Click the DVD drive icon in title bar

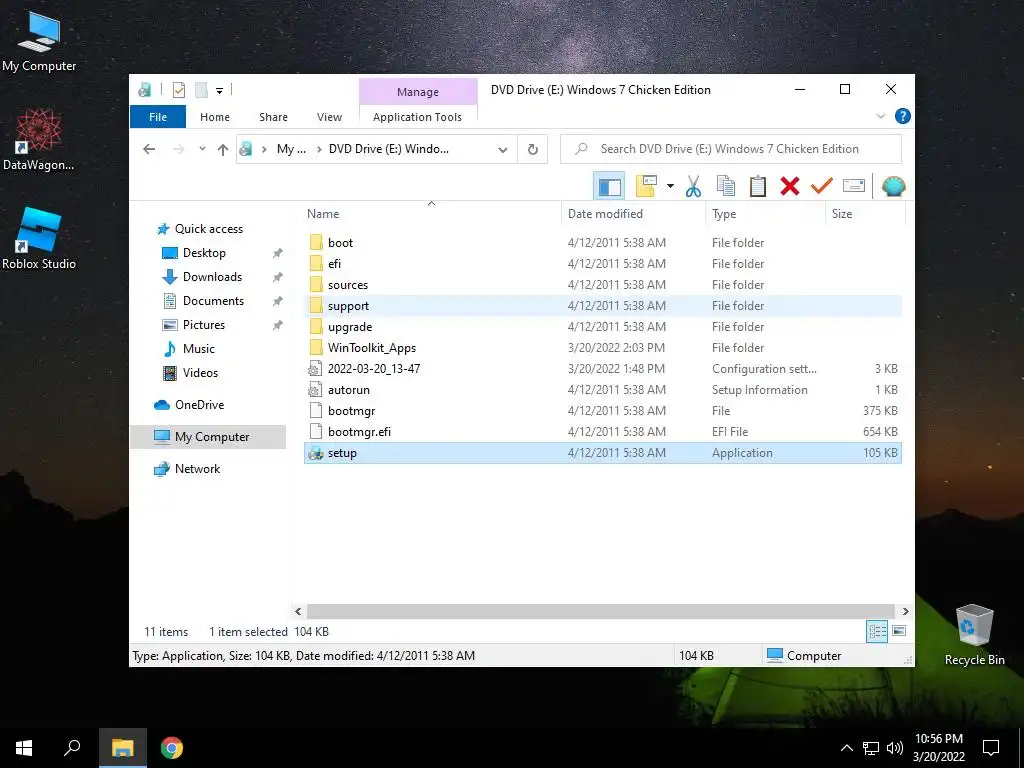145,90
